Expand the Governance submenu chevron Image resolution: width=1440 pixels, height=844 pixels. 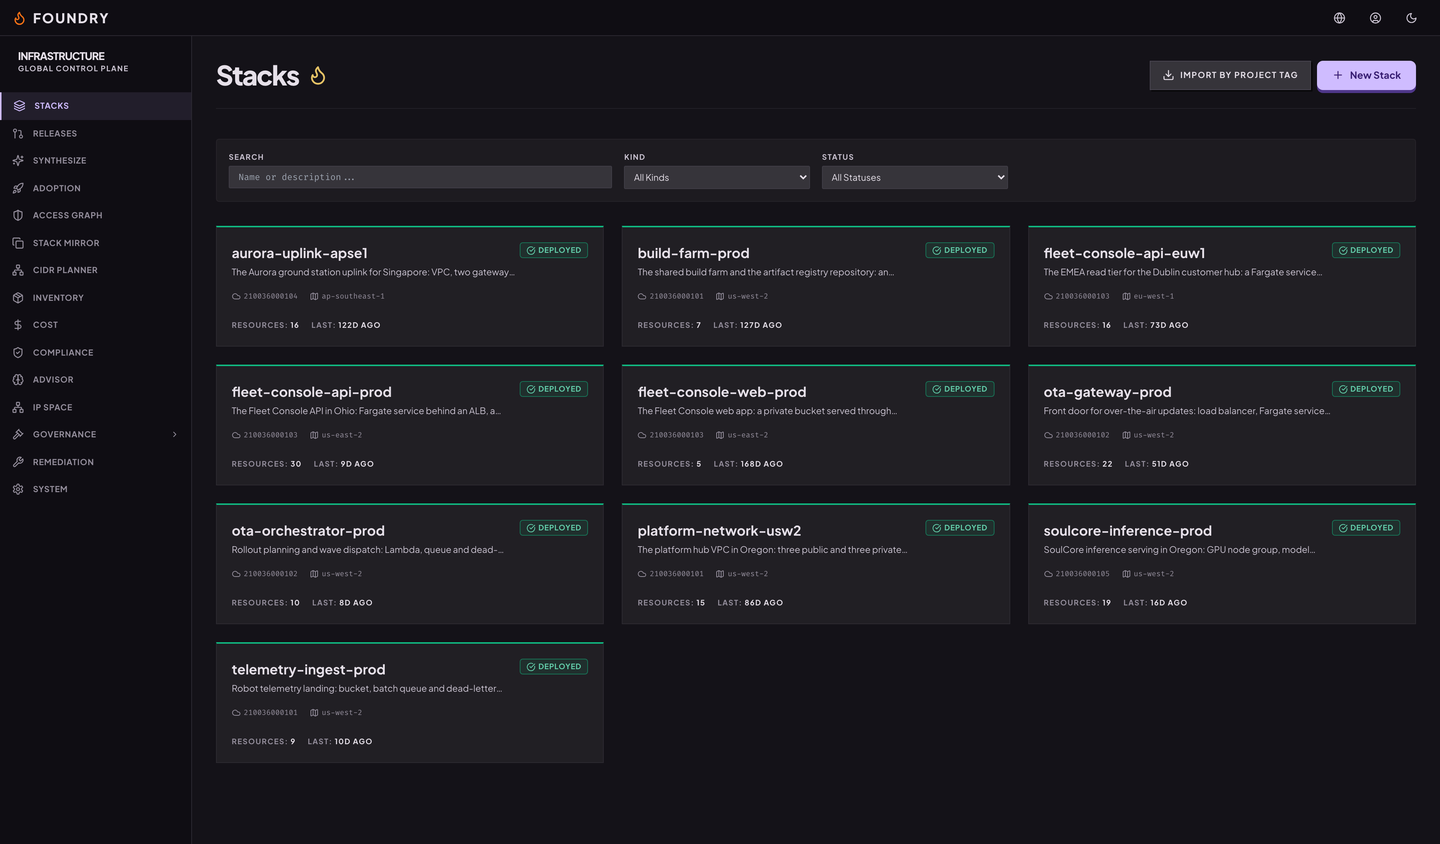click(x=175, y=434)
